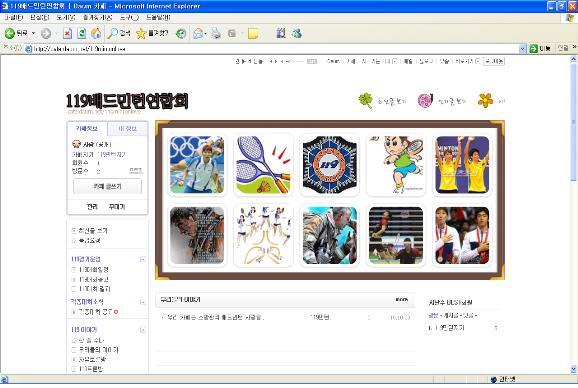Click the scrollbar up arrow

(x=573, y=59)
